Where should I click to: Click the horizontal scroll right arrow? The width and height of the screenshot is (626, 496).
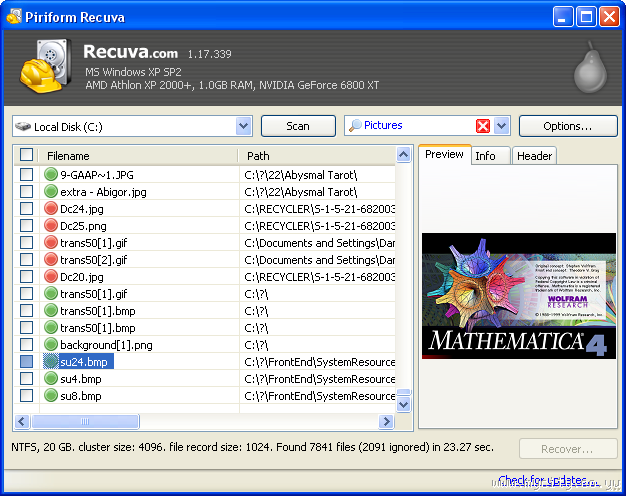click(386, 421)
